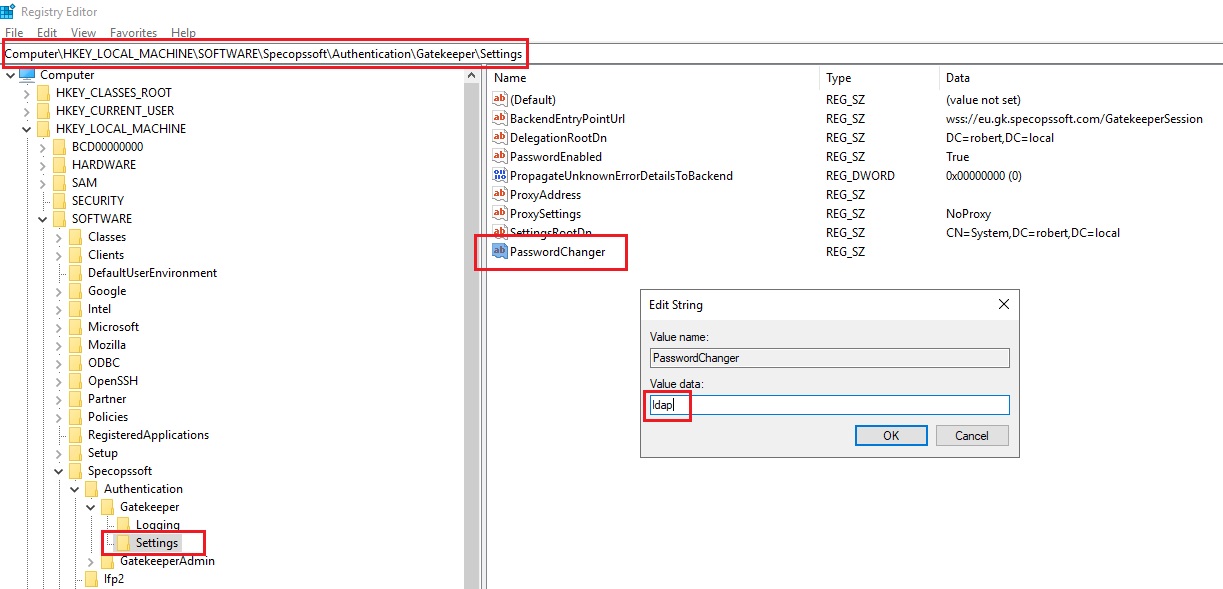Expand the HARDWARE key arrow
1223x589 pixels.
pyautogui.click(x=42, y=165)
